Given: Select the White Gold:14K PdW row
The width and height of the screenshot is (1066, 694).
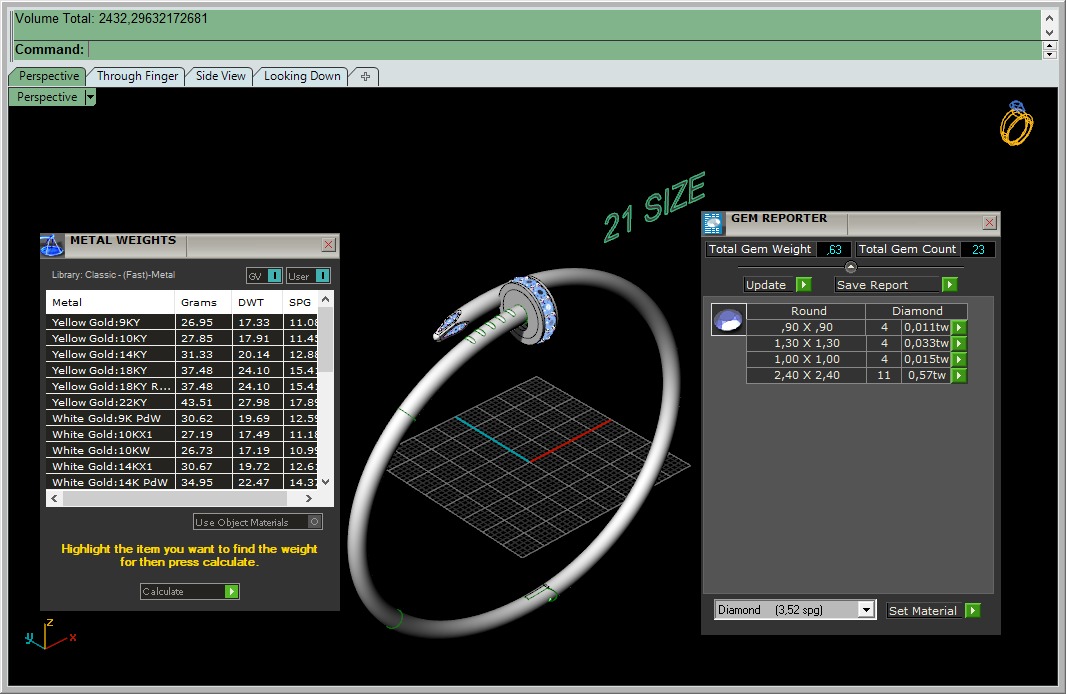Looking at the screenshot, I should coord(182,482).
